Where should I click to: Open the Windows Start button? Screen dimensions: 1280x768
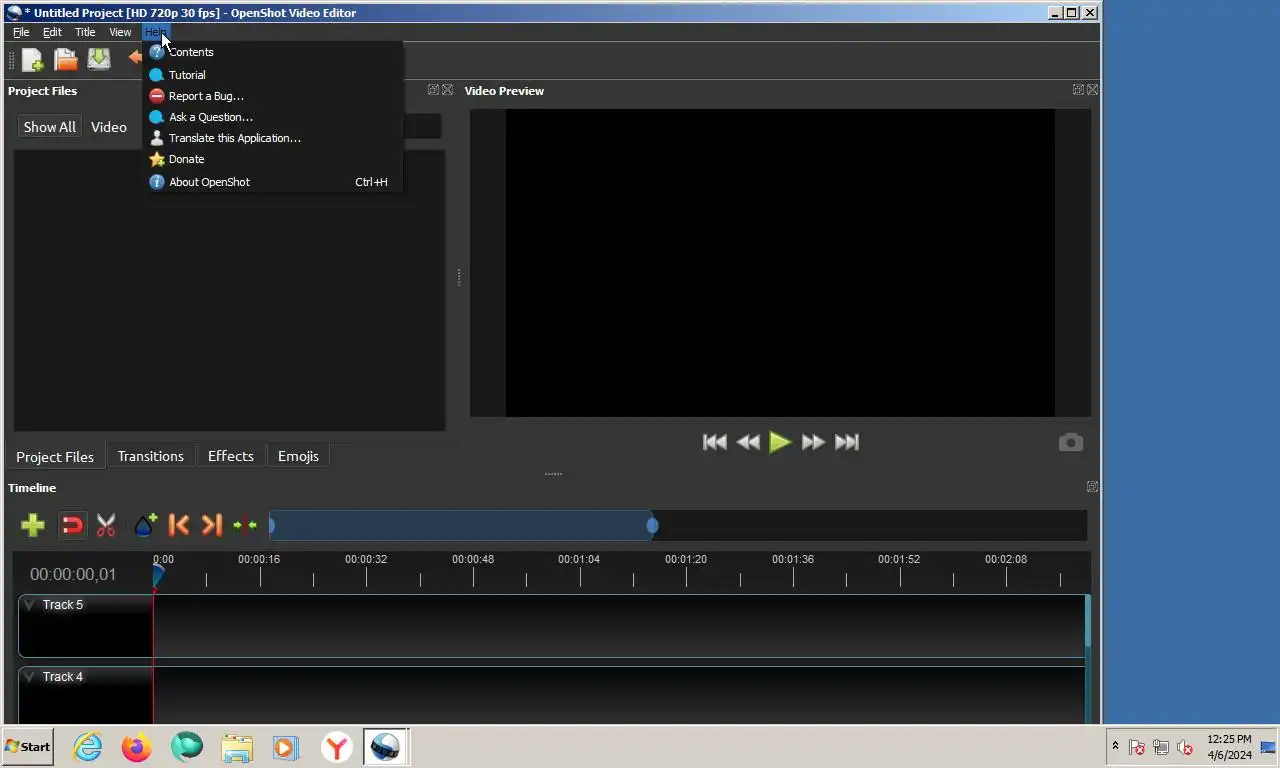point(28,747)
